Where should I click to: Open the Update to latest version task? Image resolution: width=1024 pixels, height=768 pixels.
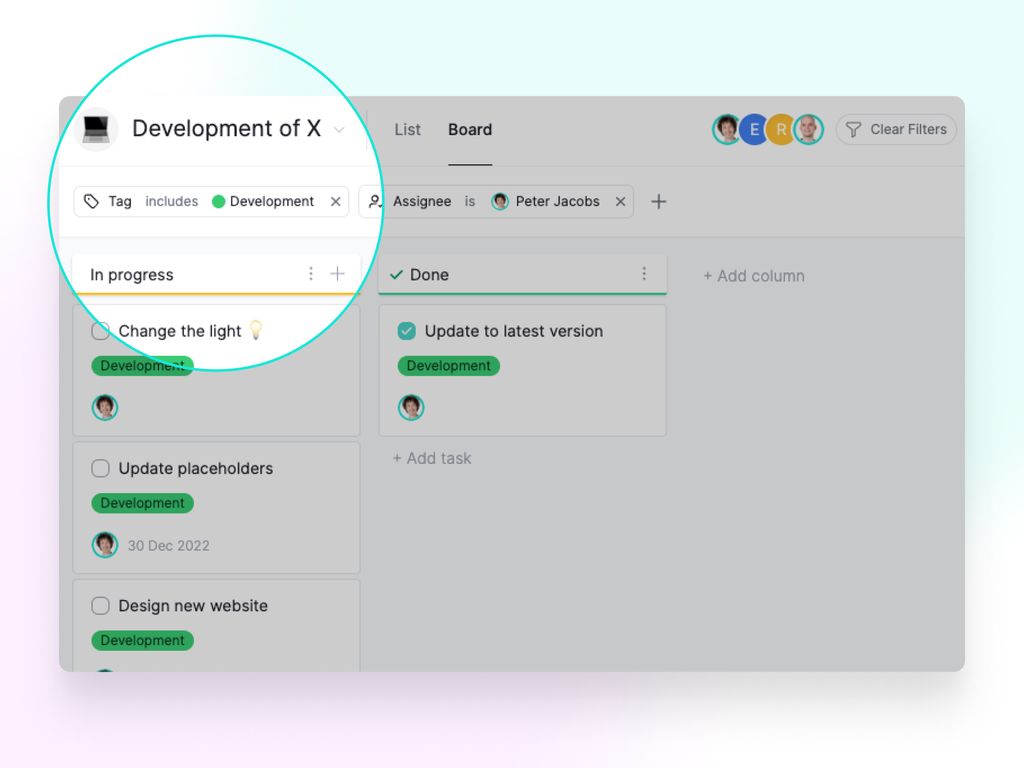(514, 331)
